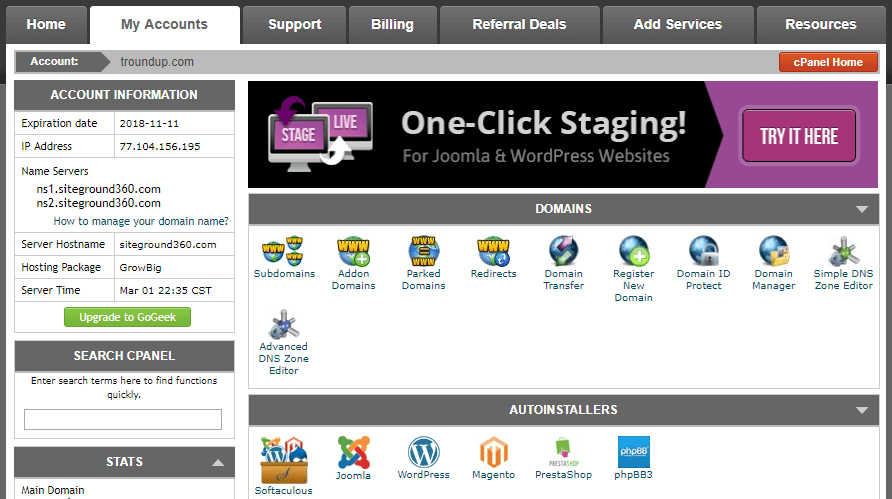Screen dimensions: 892x499
Task: Open the Subdomains icon
Action: [284, 250]
